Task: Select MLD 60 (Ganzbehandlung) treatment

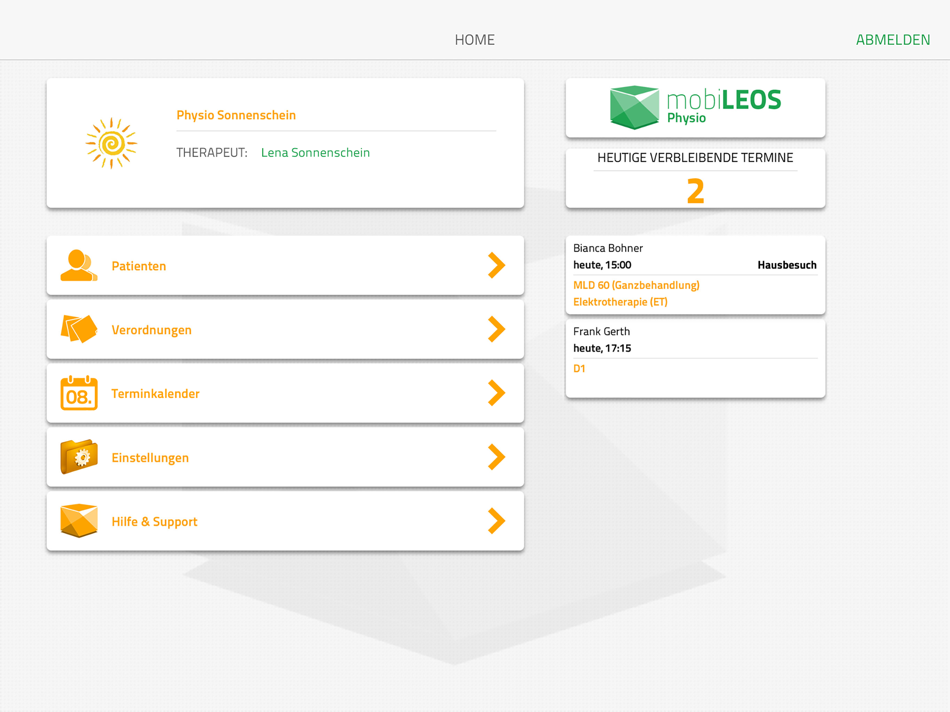Action: pos(636,285)
